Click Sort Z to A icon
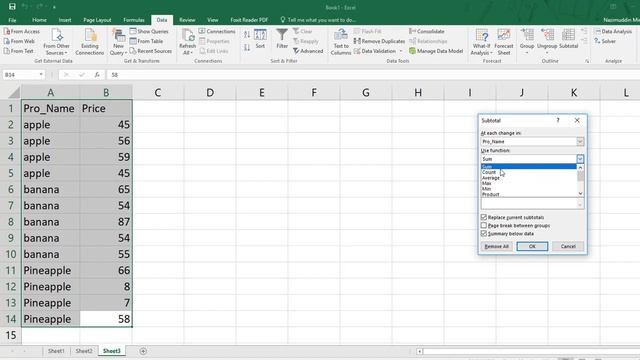640x360 pixels. [x=247, y=48]
